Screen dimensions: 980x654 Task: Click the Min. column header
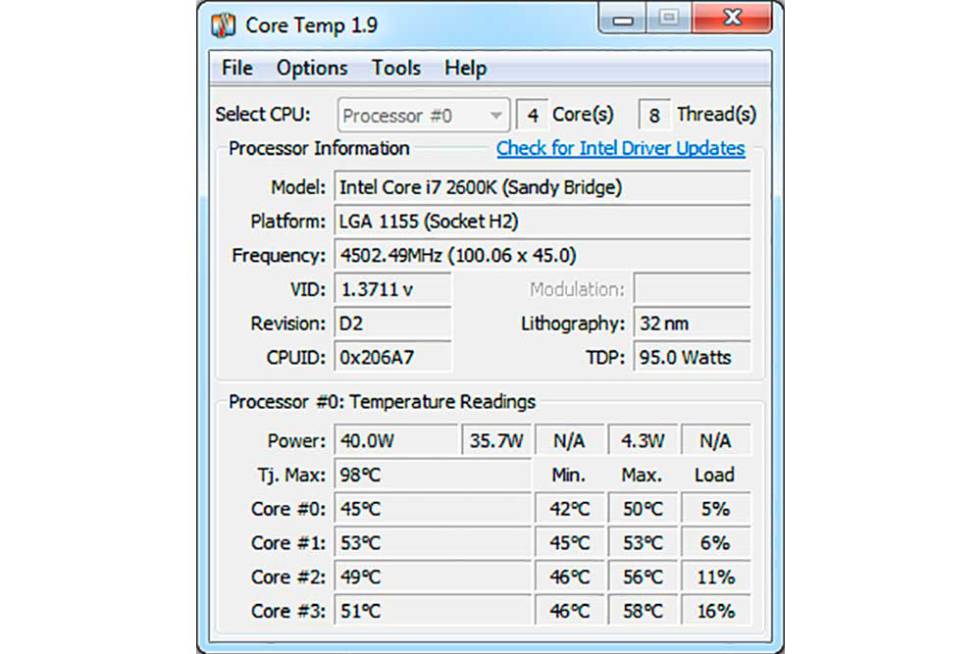569,475
